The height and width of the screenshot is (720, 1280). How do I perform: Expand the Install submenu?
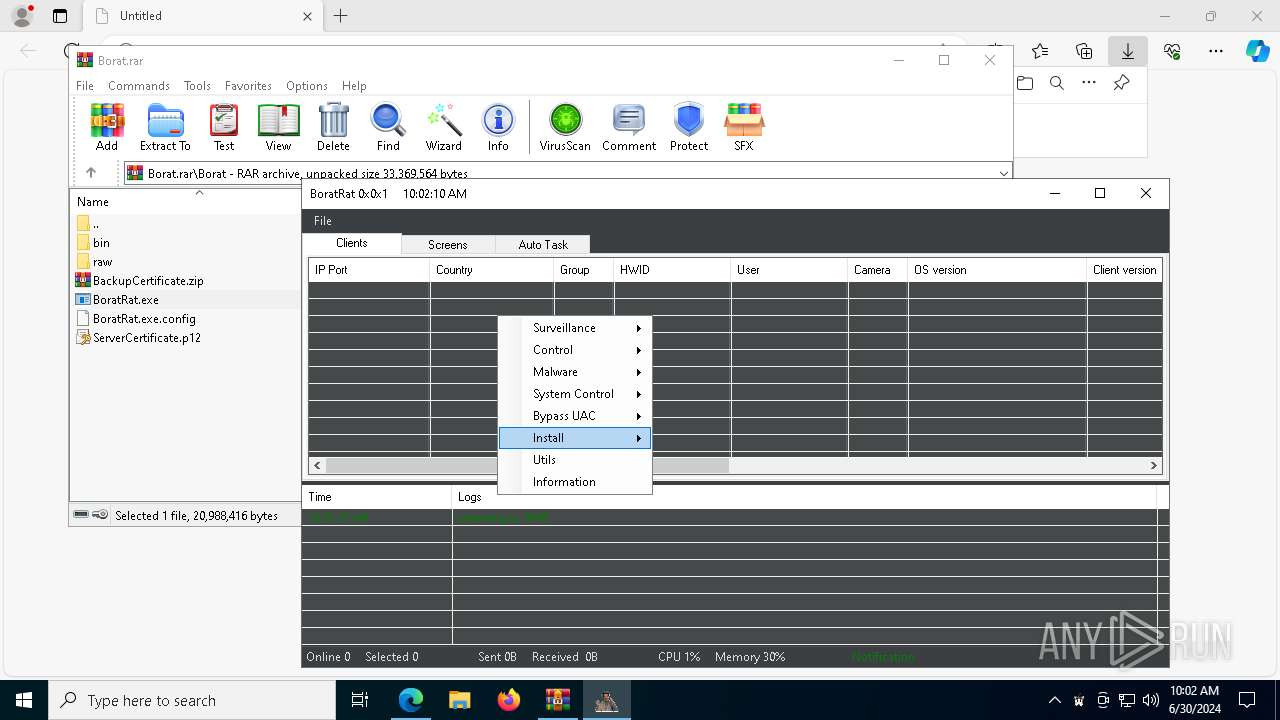pyautogui.click(x=575, y=438)
